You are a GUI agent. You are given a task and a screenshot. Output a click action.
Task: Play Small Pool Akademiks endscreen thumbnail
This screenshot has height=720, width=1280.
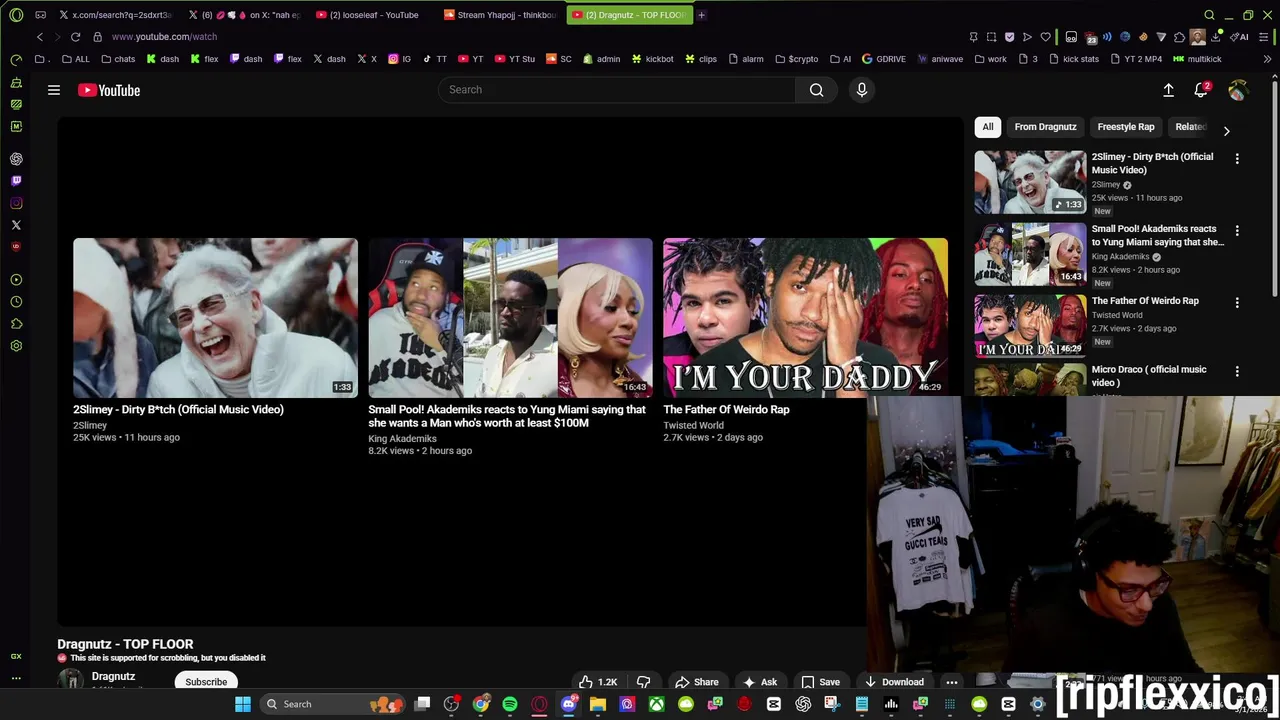tap(510, 318)
